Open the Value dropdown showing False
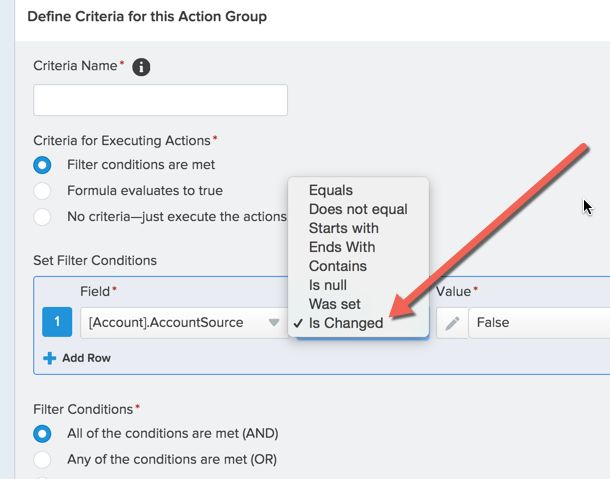The height and width of the screenshot is (479, 610). 538,323
